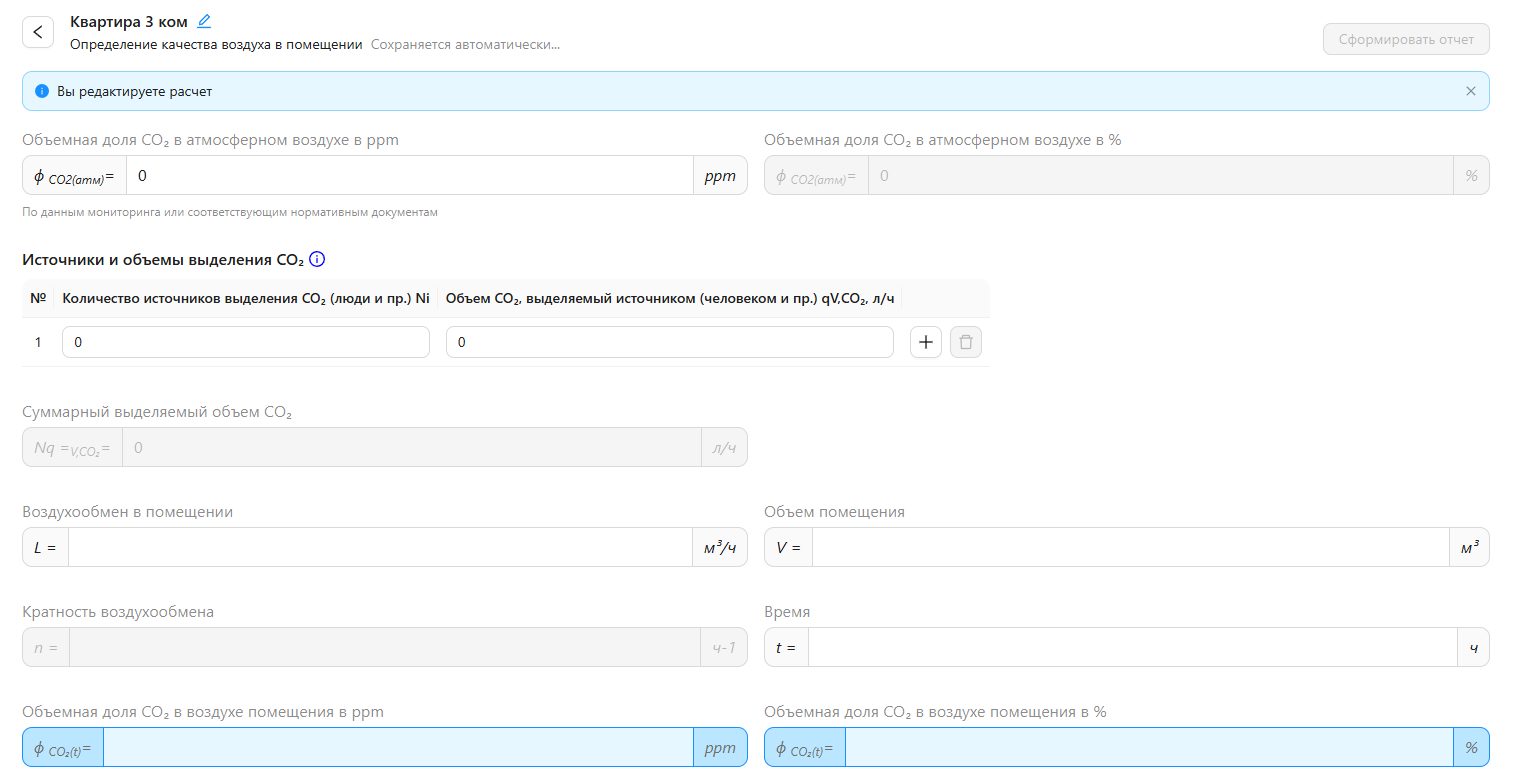Close the 'Вы редактируете расчет' notification
This screenshot has width=1516, height=781.
tap(1470, 91)
